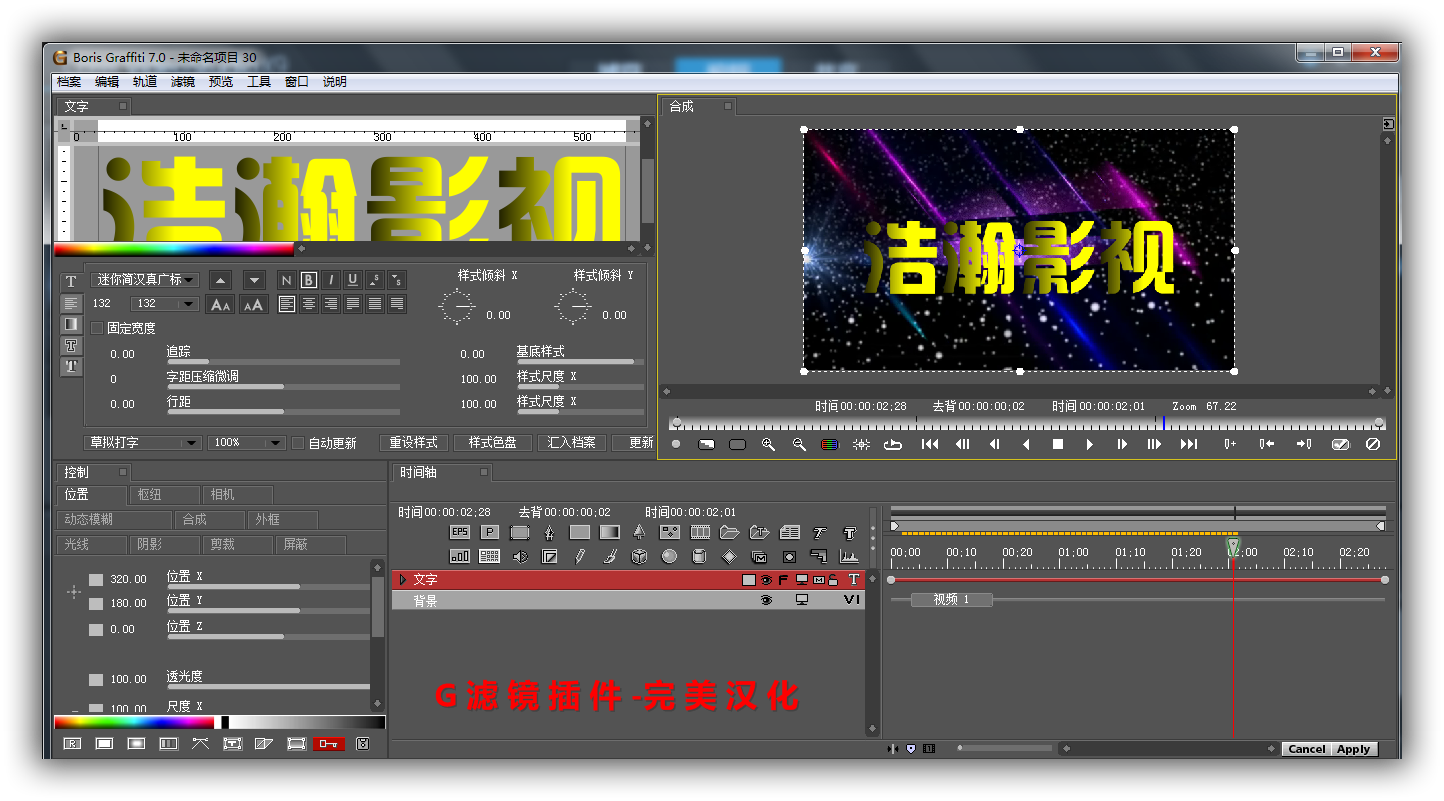Expand the 文字 track triangle

(x=403, y=579)
